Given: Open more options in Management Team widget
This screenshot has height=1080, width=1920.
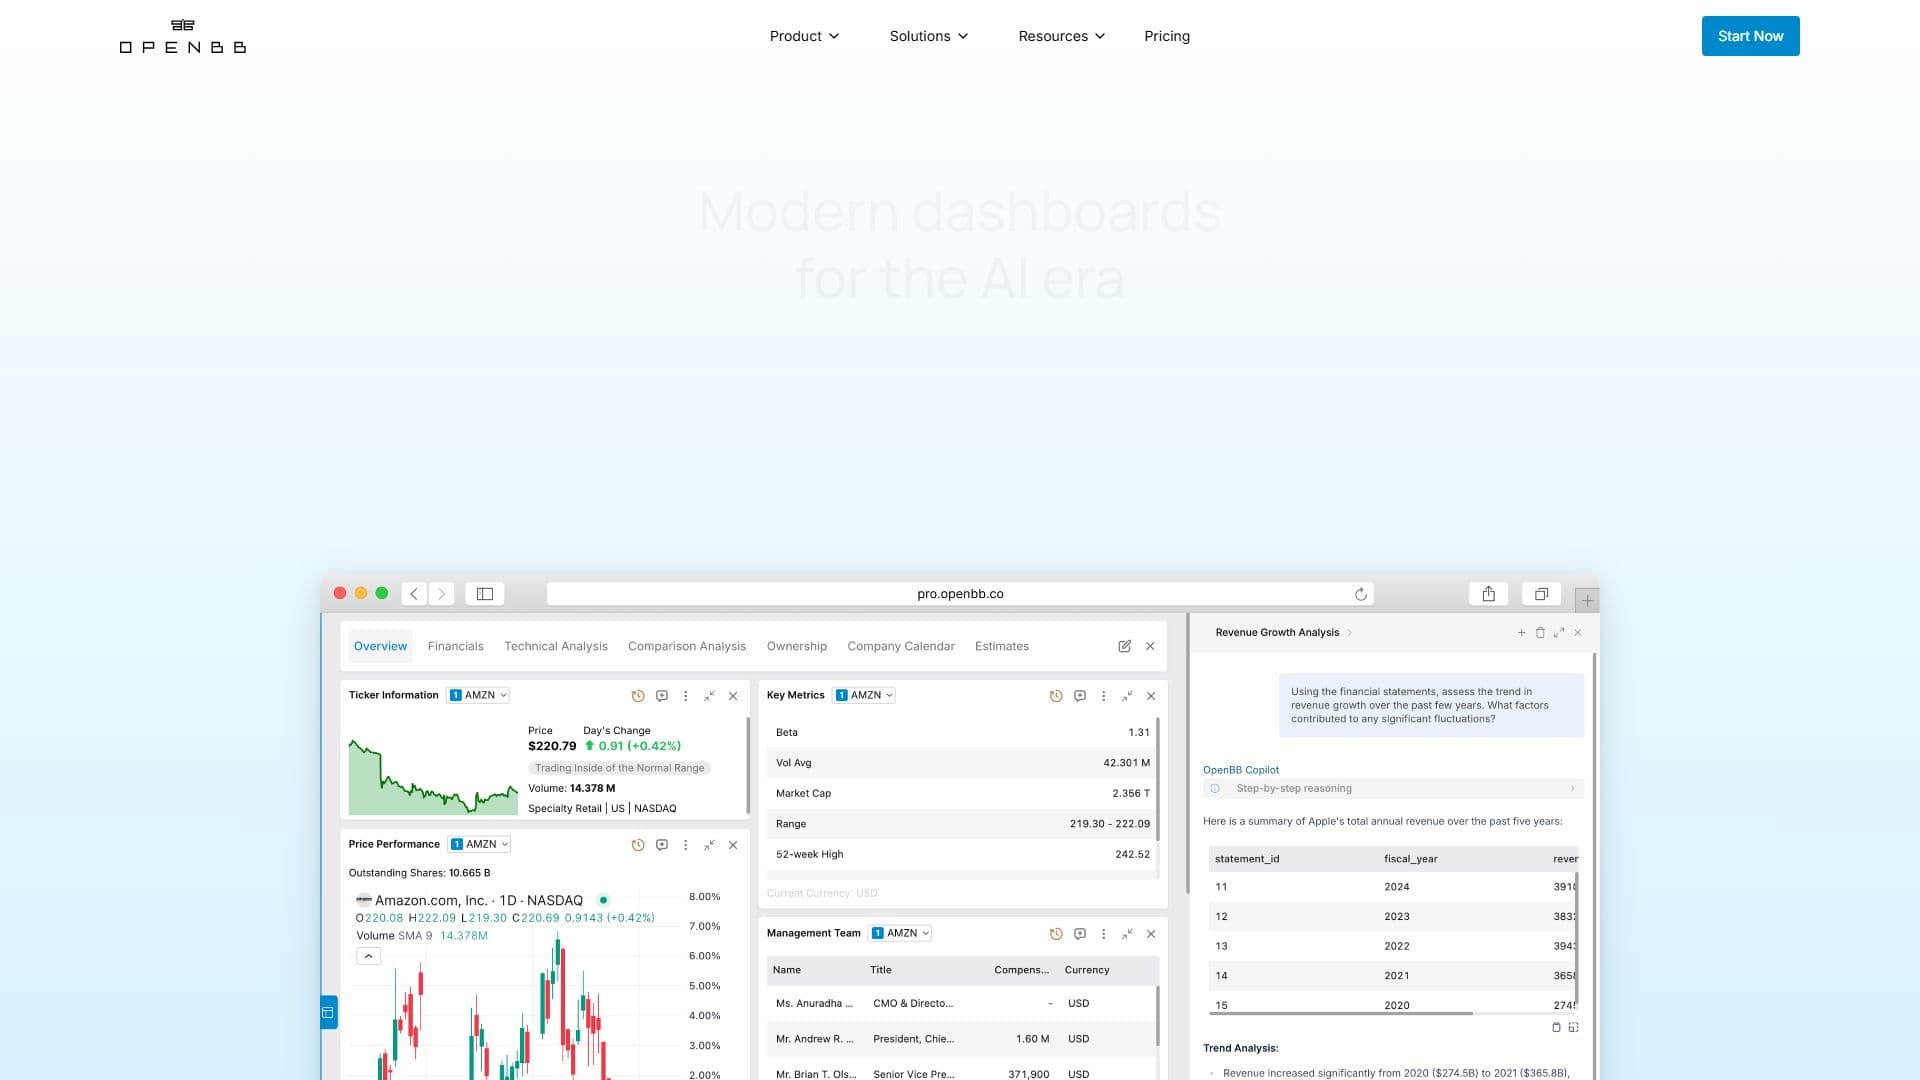Looking at the screenshot, I should click(x=1103, y=934).
